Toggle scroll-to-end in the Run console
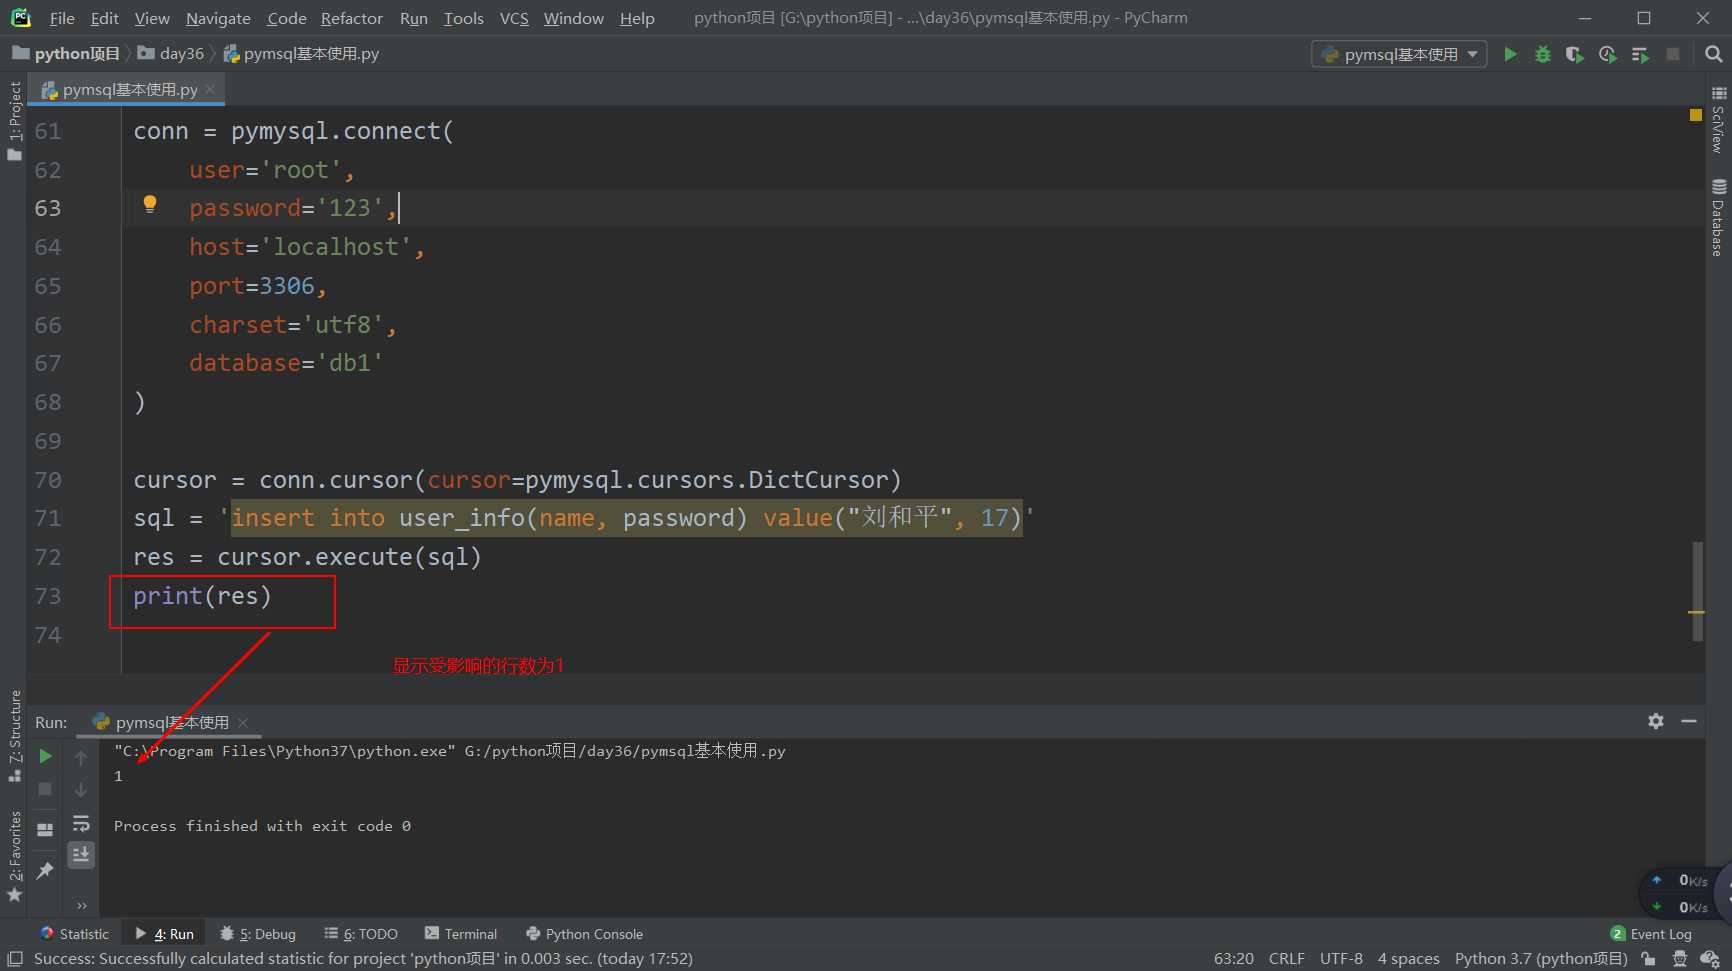 point(81,854)
